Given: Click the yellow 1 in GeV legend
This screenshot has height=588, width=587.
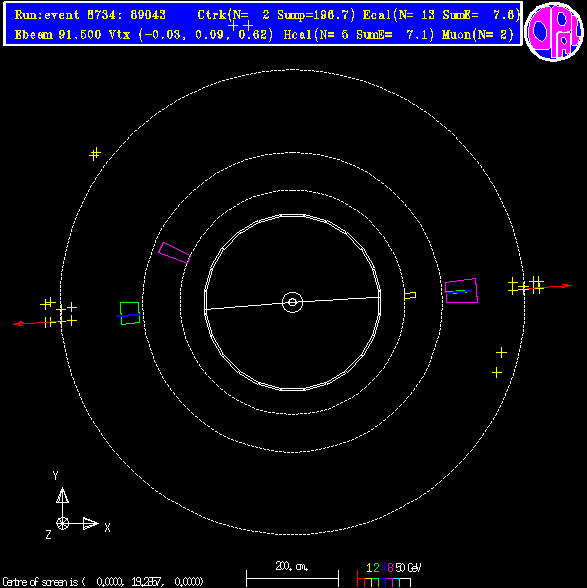Looking at the screenshot, I should [369, 568].
